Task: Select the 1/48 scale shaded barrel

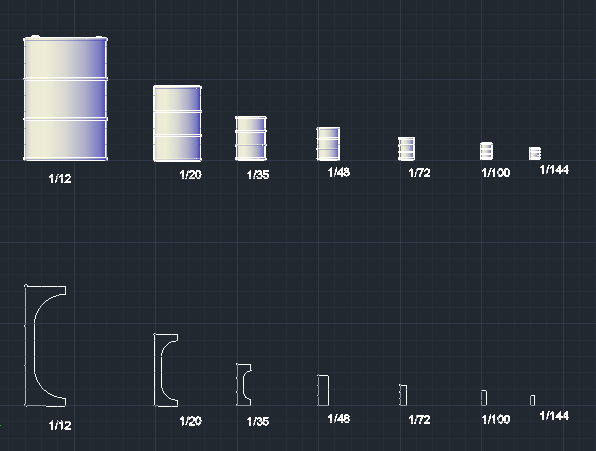Action: coord(328,144)
